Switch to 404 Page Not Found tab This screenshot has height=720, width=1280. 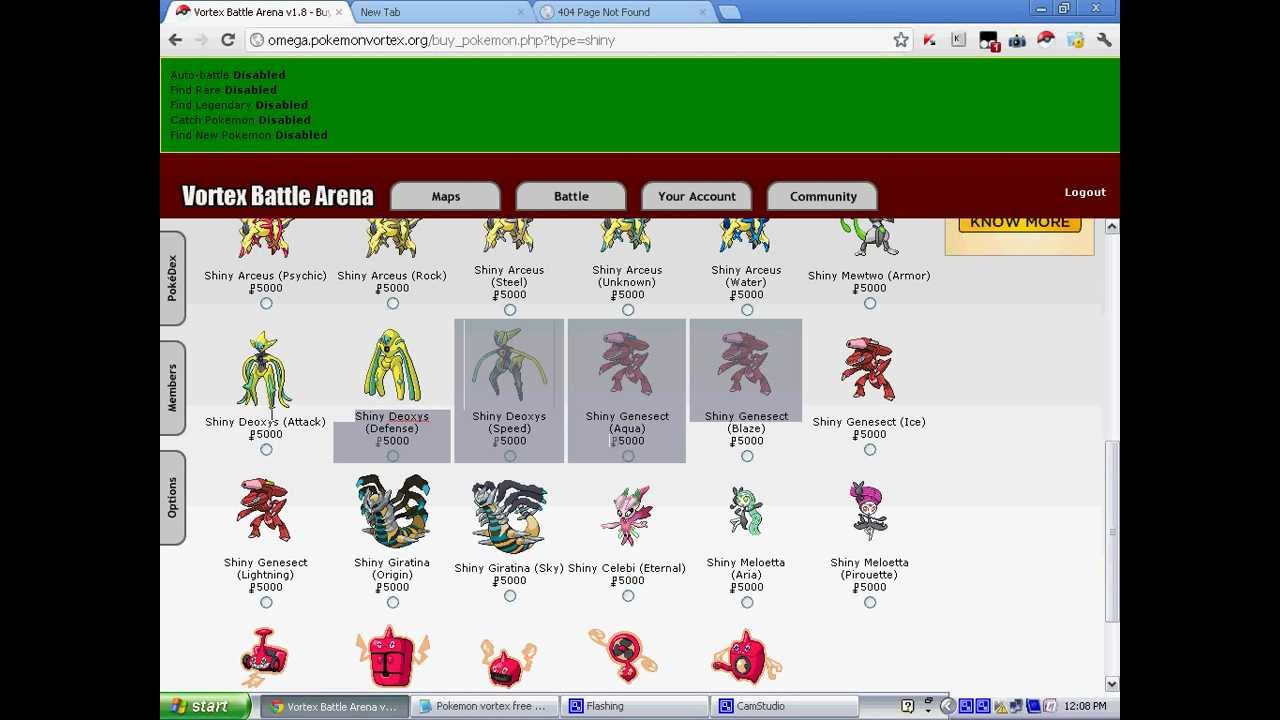(621, 12)
